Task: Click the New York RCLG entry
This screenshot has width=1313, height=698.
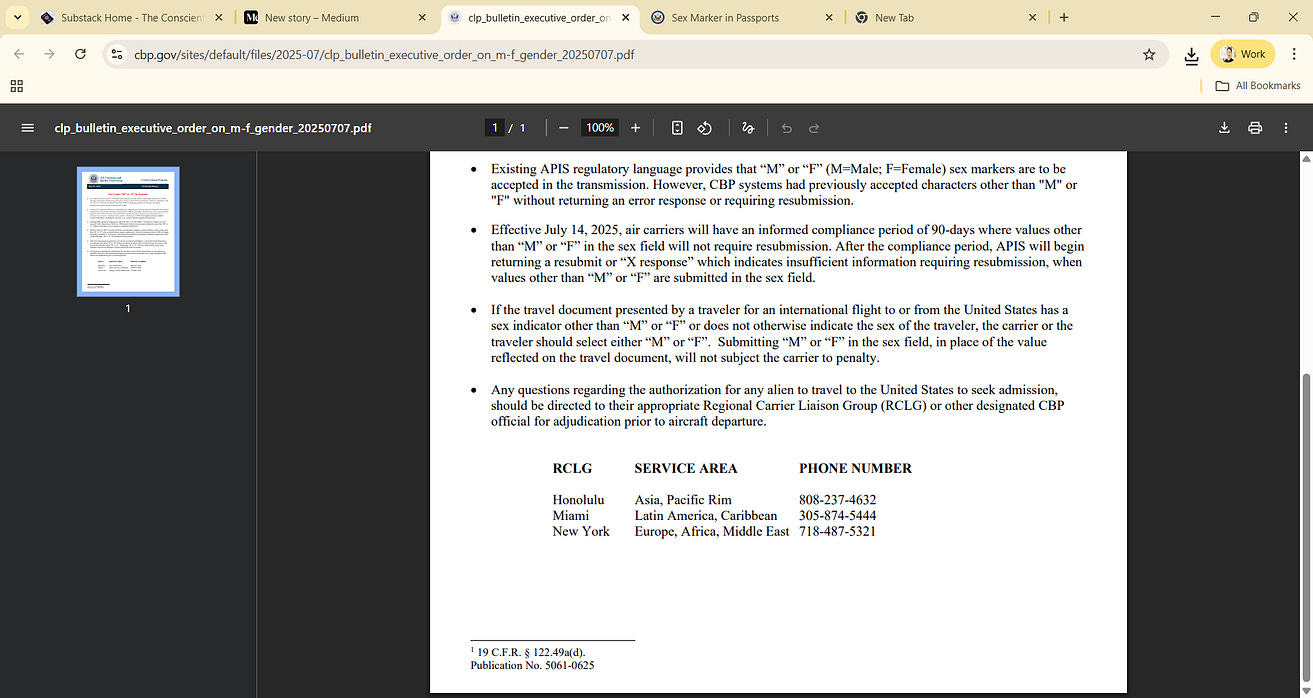Action: pos(581,532)
